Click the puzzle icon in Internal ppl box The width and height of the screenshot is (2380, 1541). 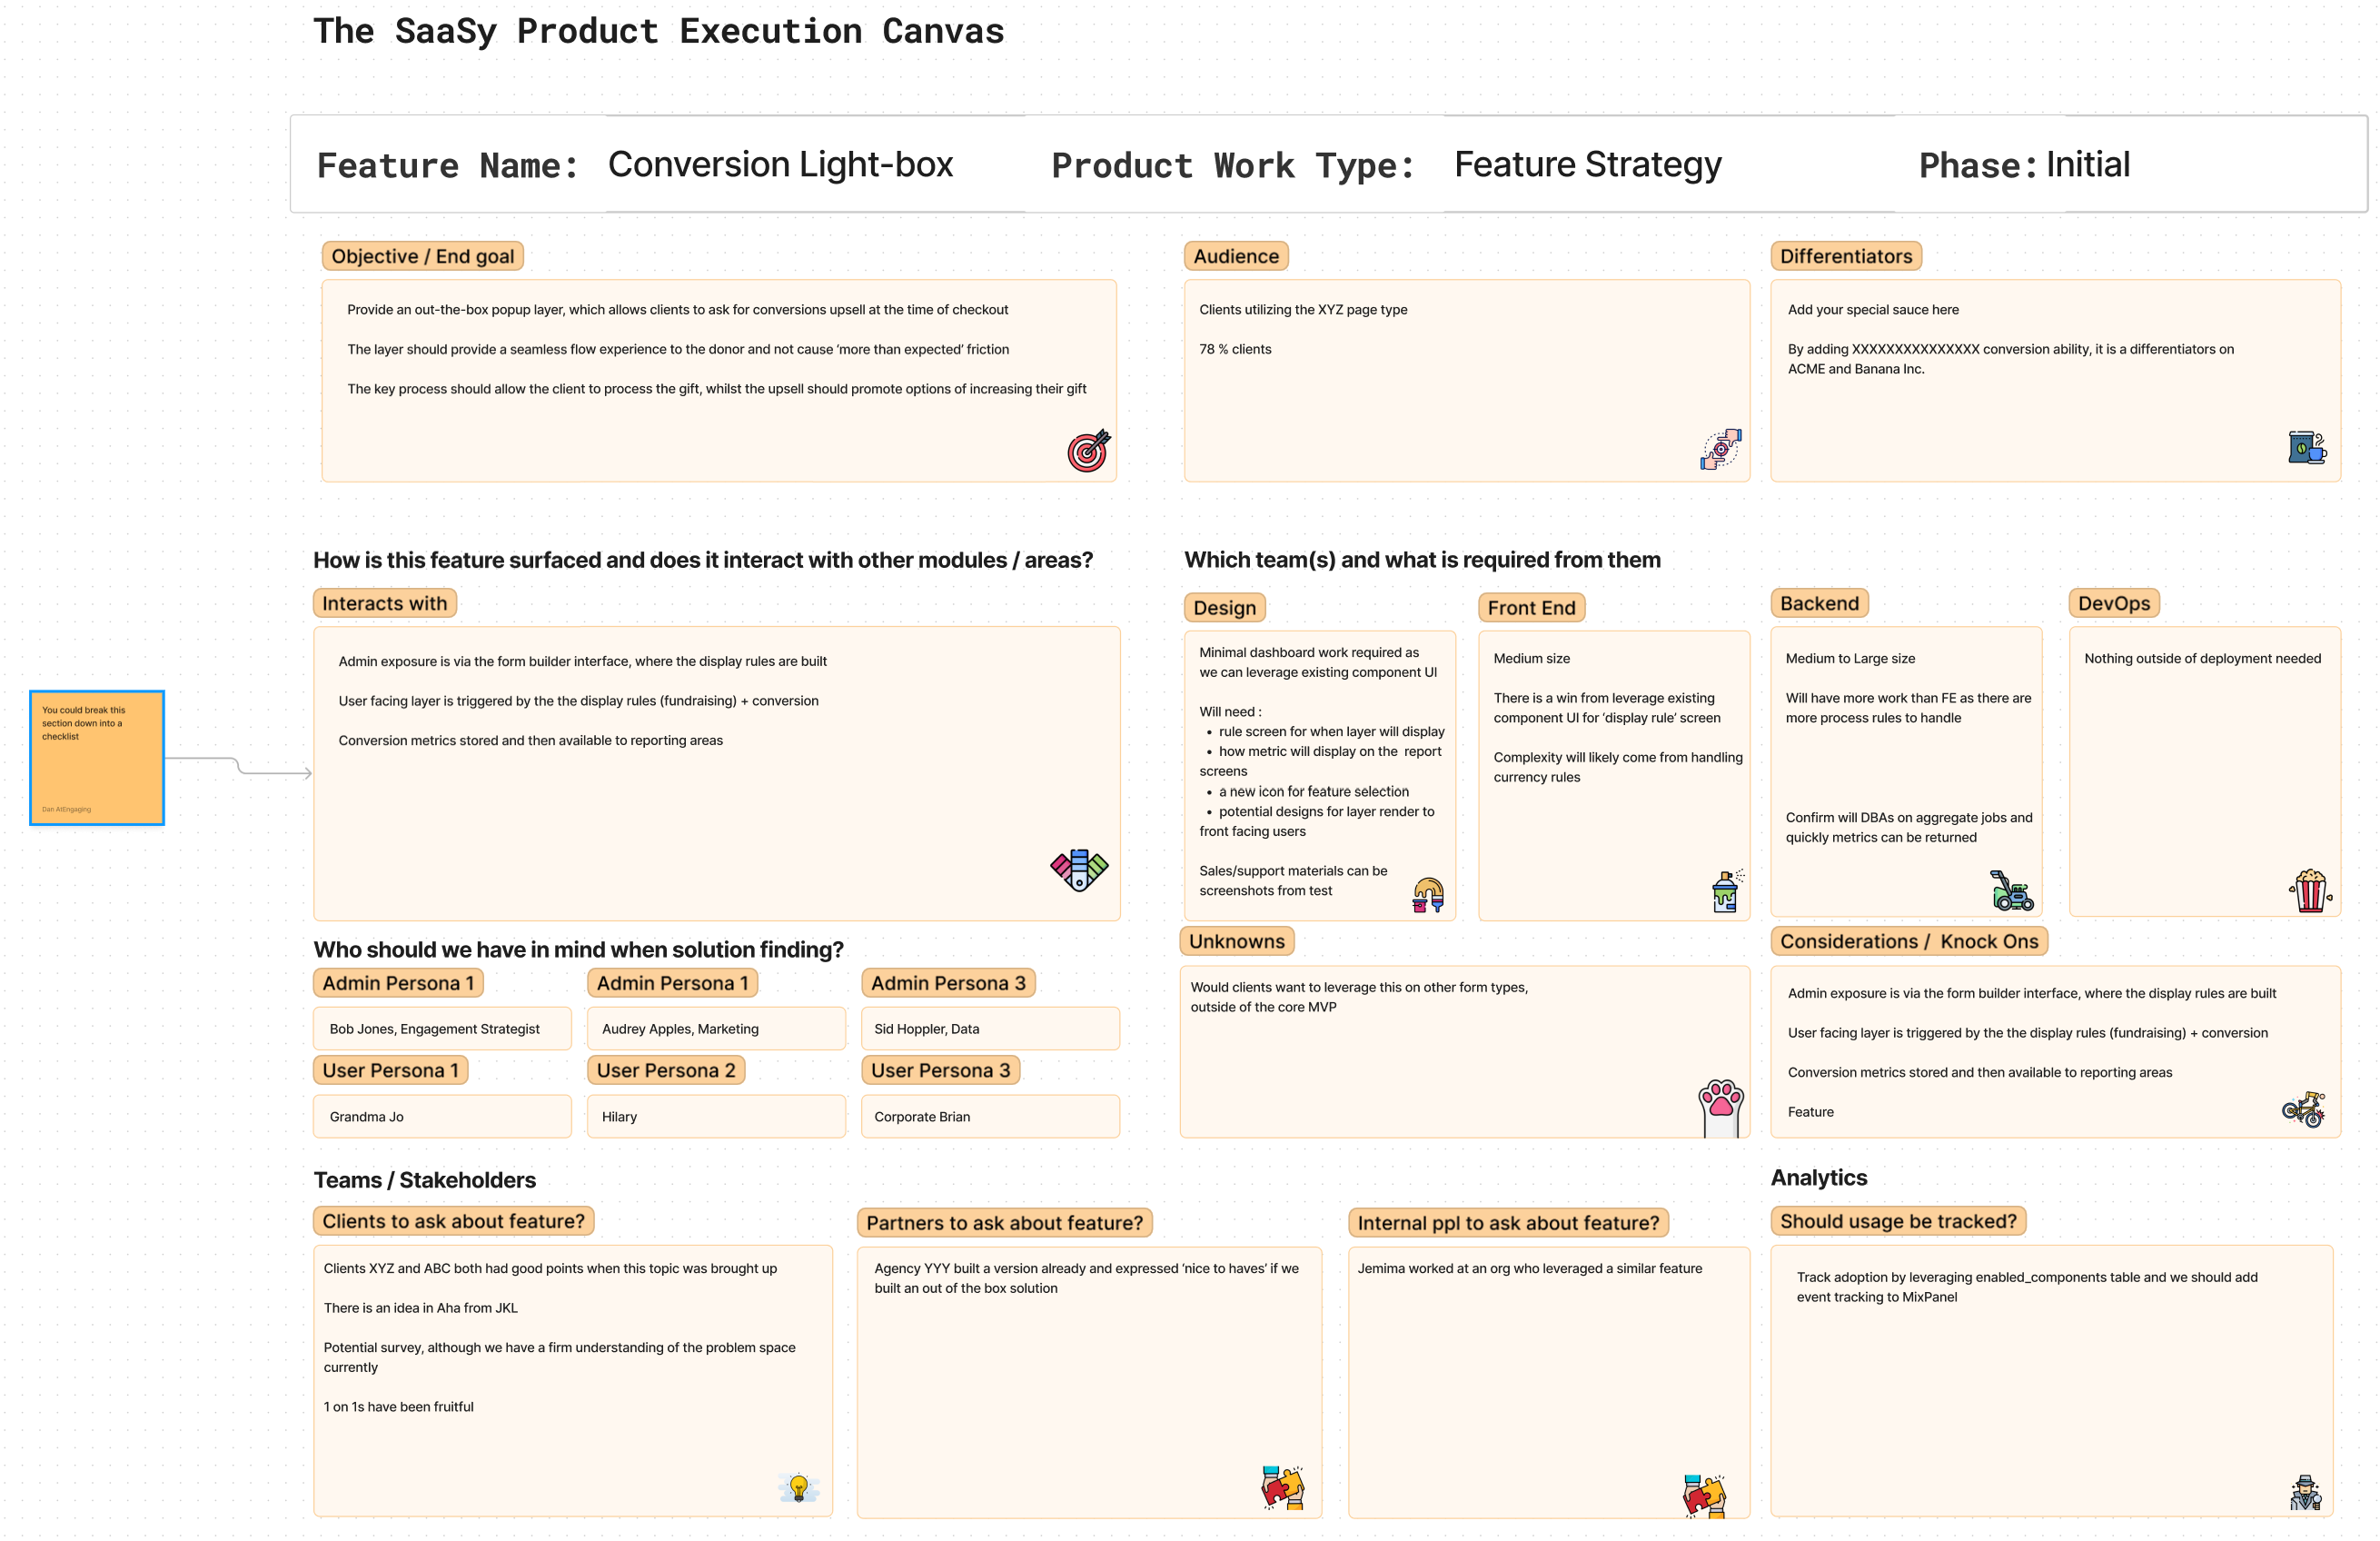(1704, 1495)
